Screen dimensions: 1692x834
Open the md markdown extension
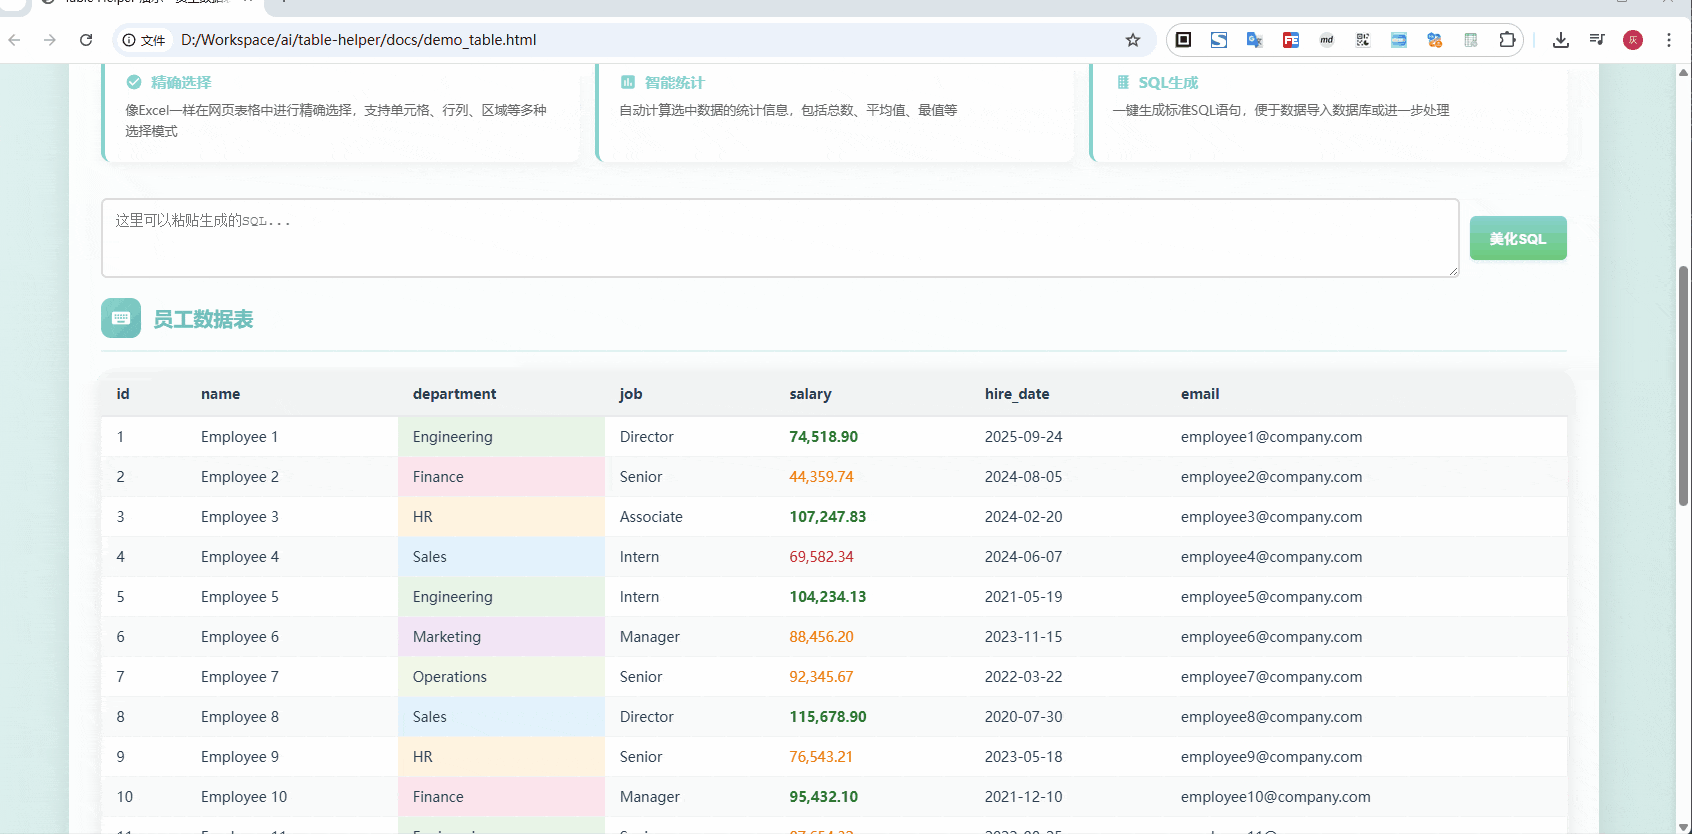click(1327, 40)
